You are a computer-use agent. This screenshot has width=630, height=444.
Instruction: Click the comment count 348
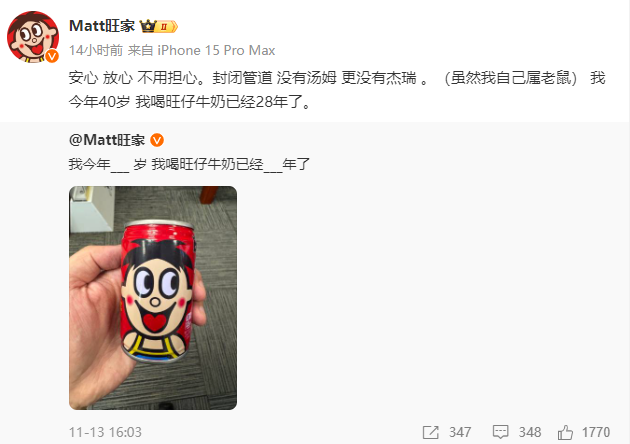click(x=530, y=432)
